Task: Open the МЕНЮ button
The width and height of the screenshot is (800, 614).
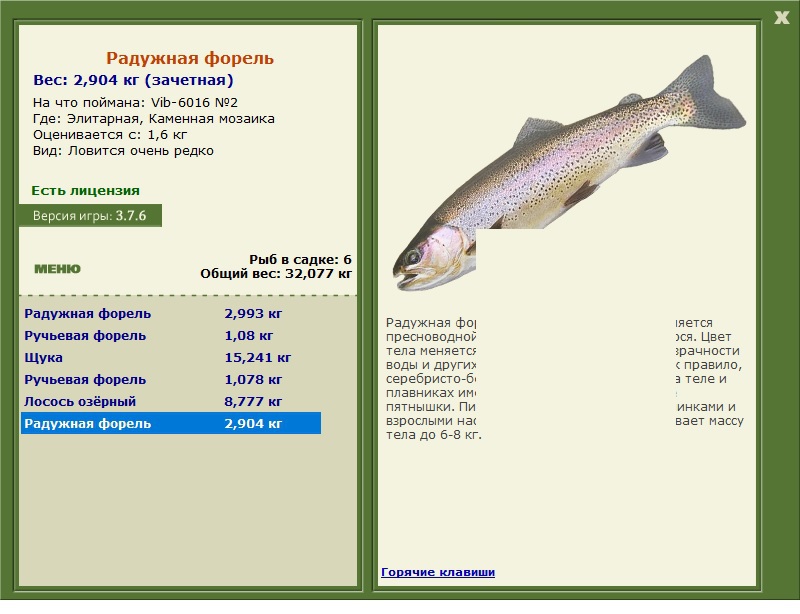Action: tap(57, 269)
